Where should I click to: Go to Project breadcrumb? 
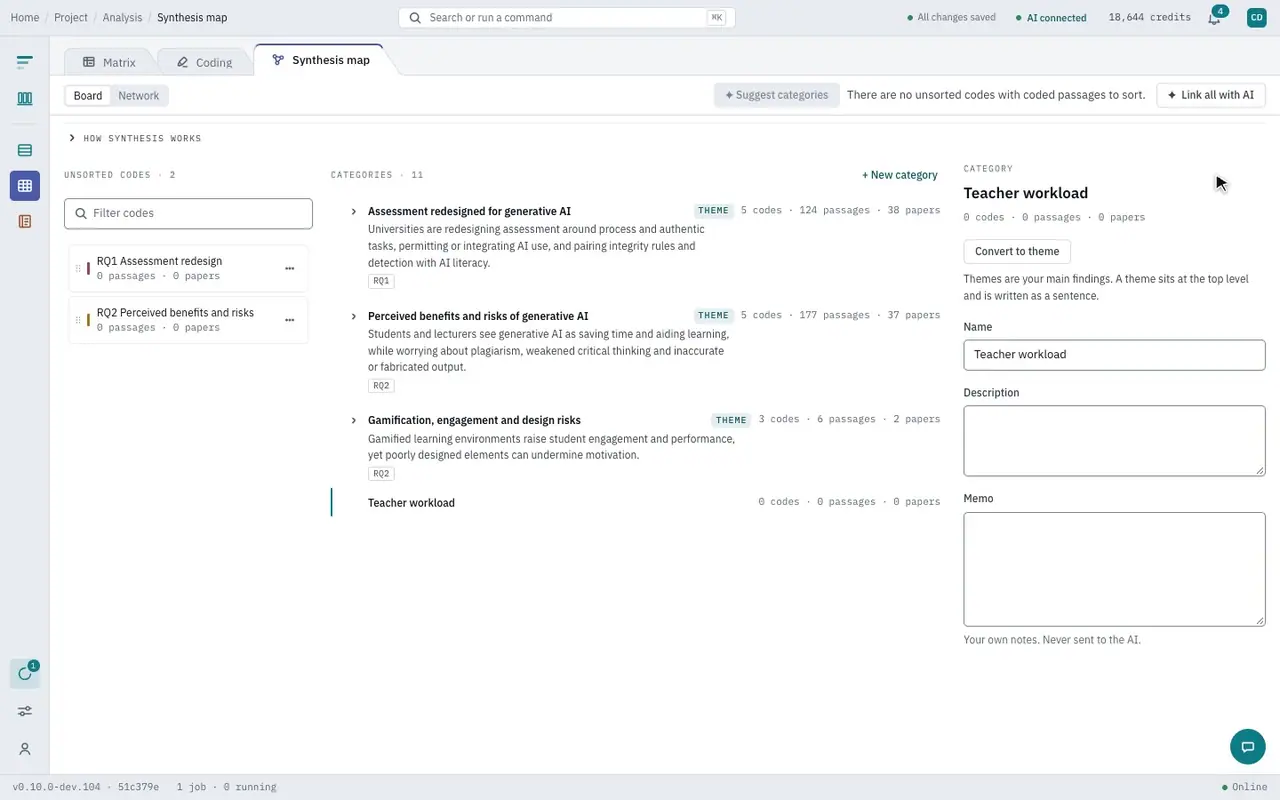71,17
